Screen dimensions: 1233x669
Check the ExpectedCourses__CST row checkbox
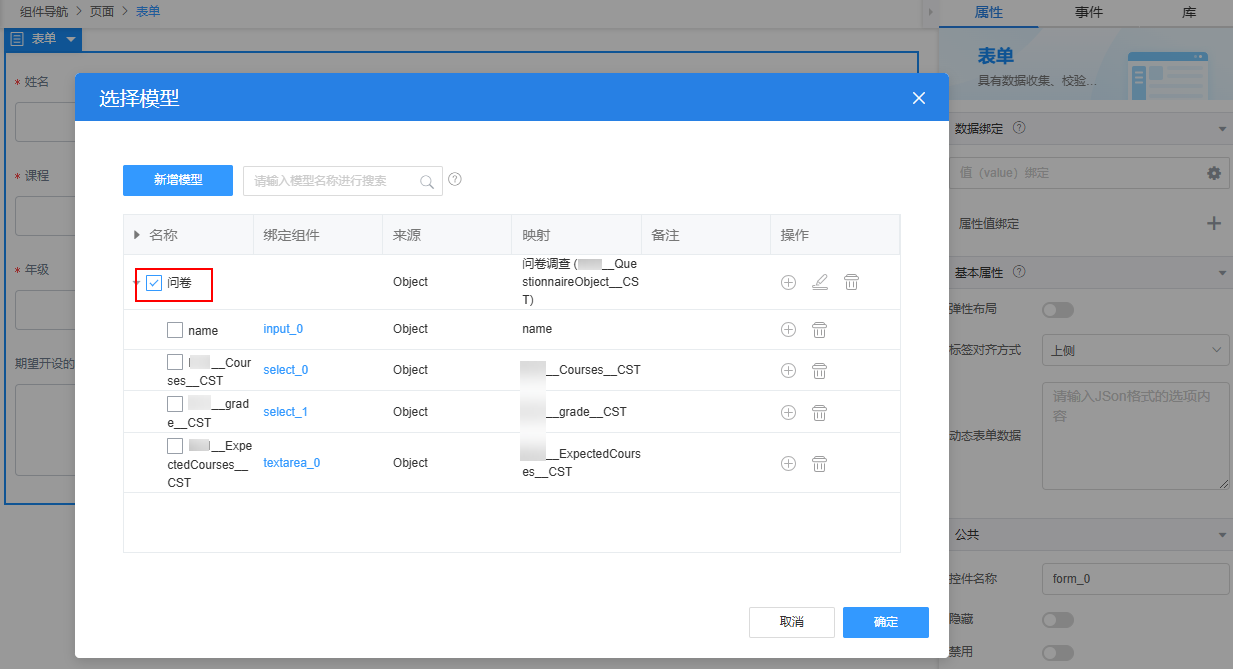tap(175, 446)
